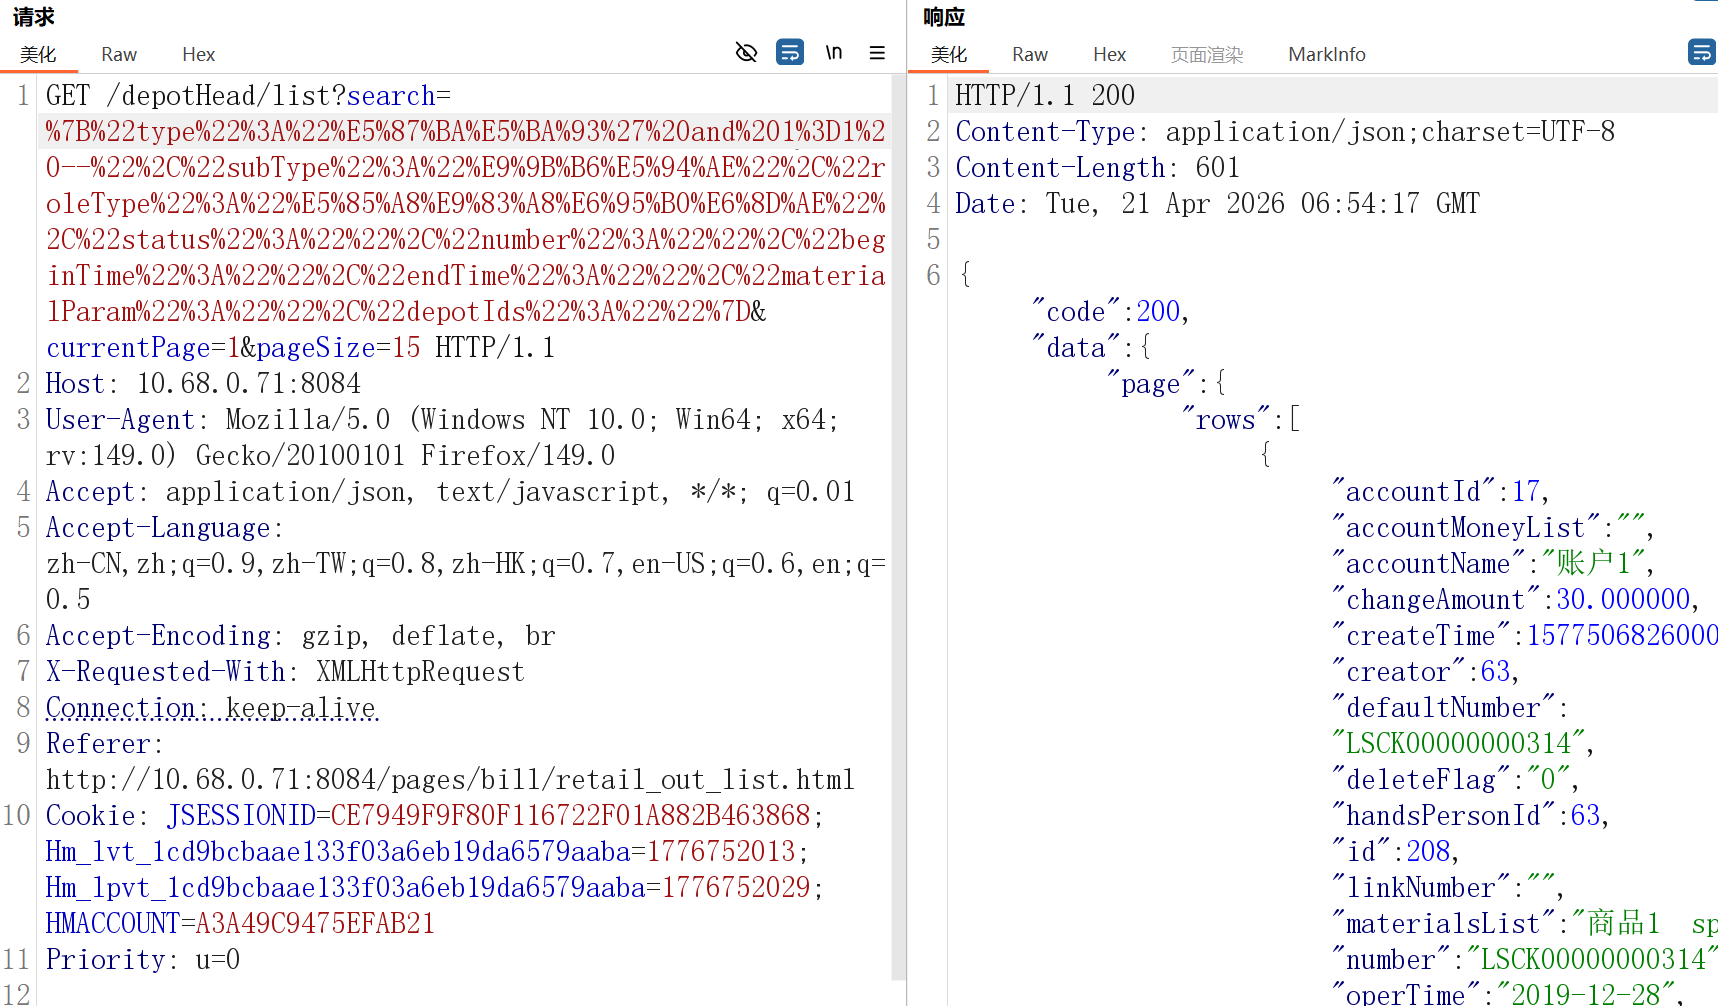Screen dimensions: 1718x1006
Task: Click the HTTP/1.1 200 status line
Action: pyautogui.click(x=1045, y=96)
